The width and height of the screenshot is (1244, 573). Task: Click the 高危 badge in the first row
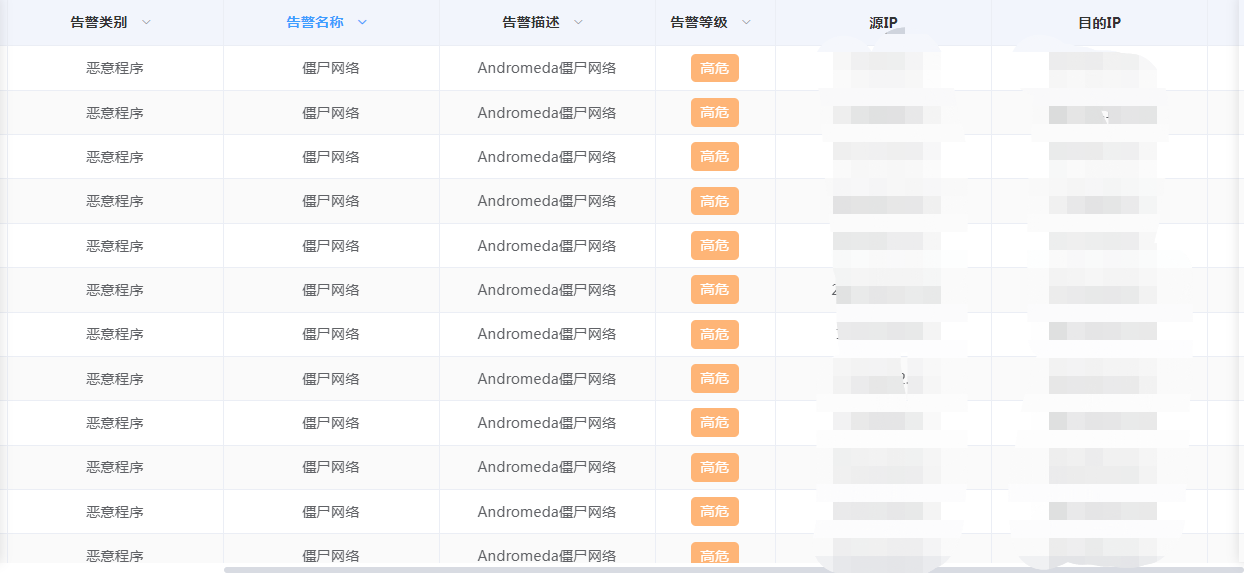point(714,68)
